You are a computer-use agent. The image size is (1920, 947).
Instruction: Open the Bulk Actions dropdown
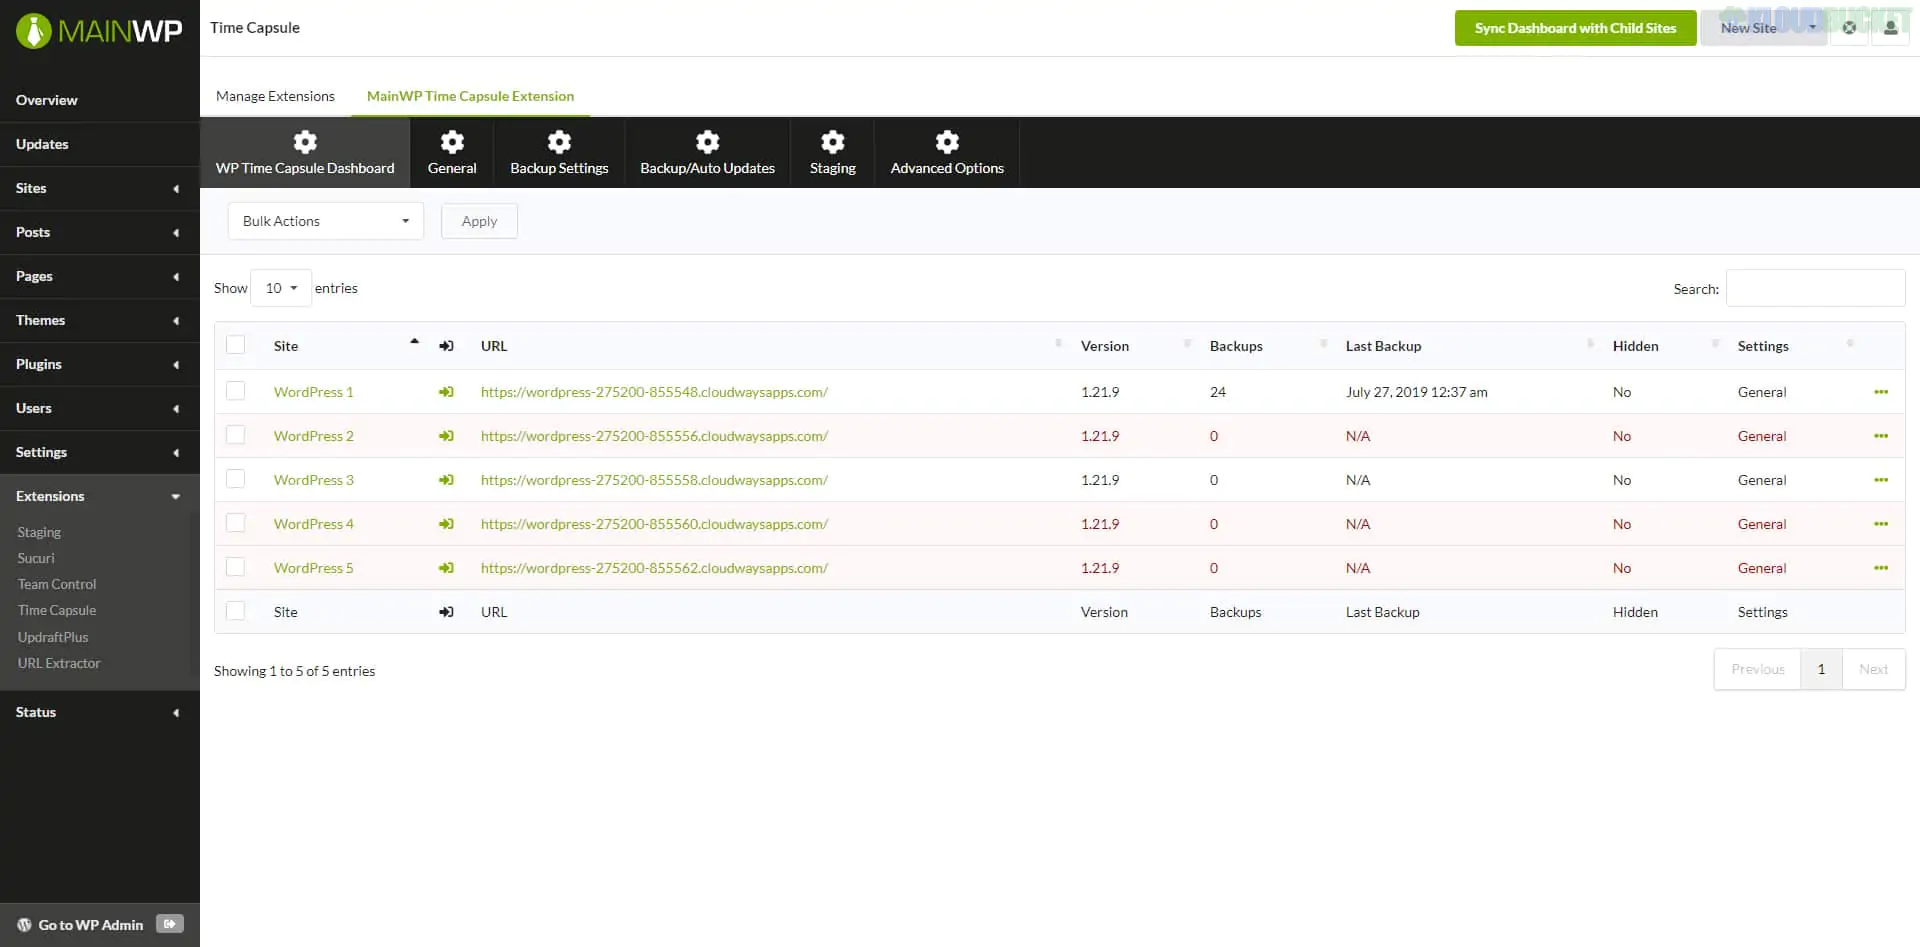coord(325,220)
